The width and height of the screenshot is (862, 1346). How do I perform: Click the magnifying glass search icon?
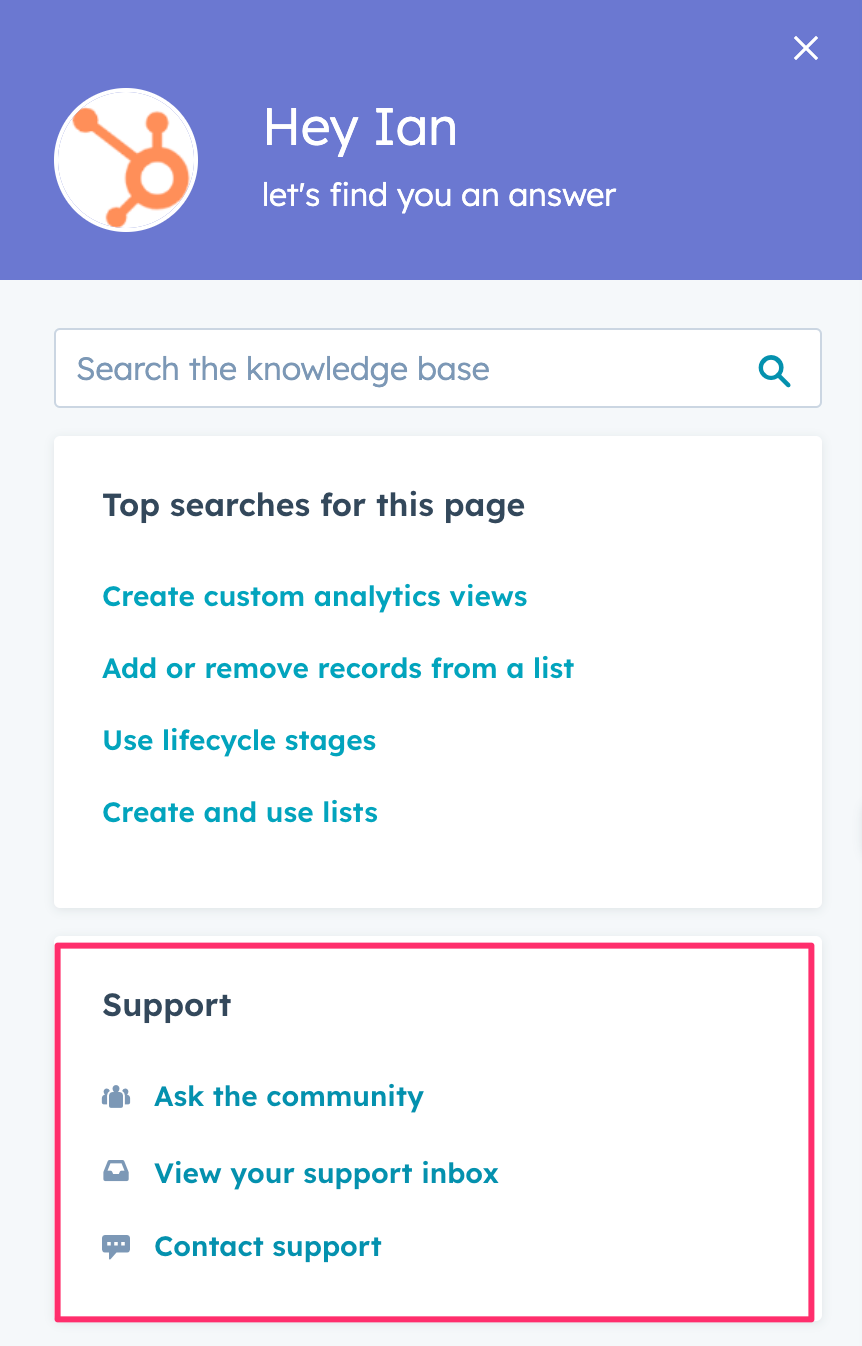pyautogui.click(x=775, y=370)
